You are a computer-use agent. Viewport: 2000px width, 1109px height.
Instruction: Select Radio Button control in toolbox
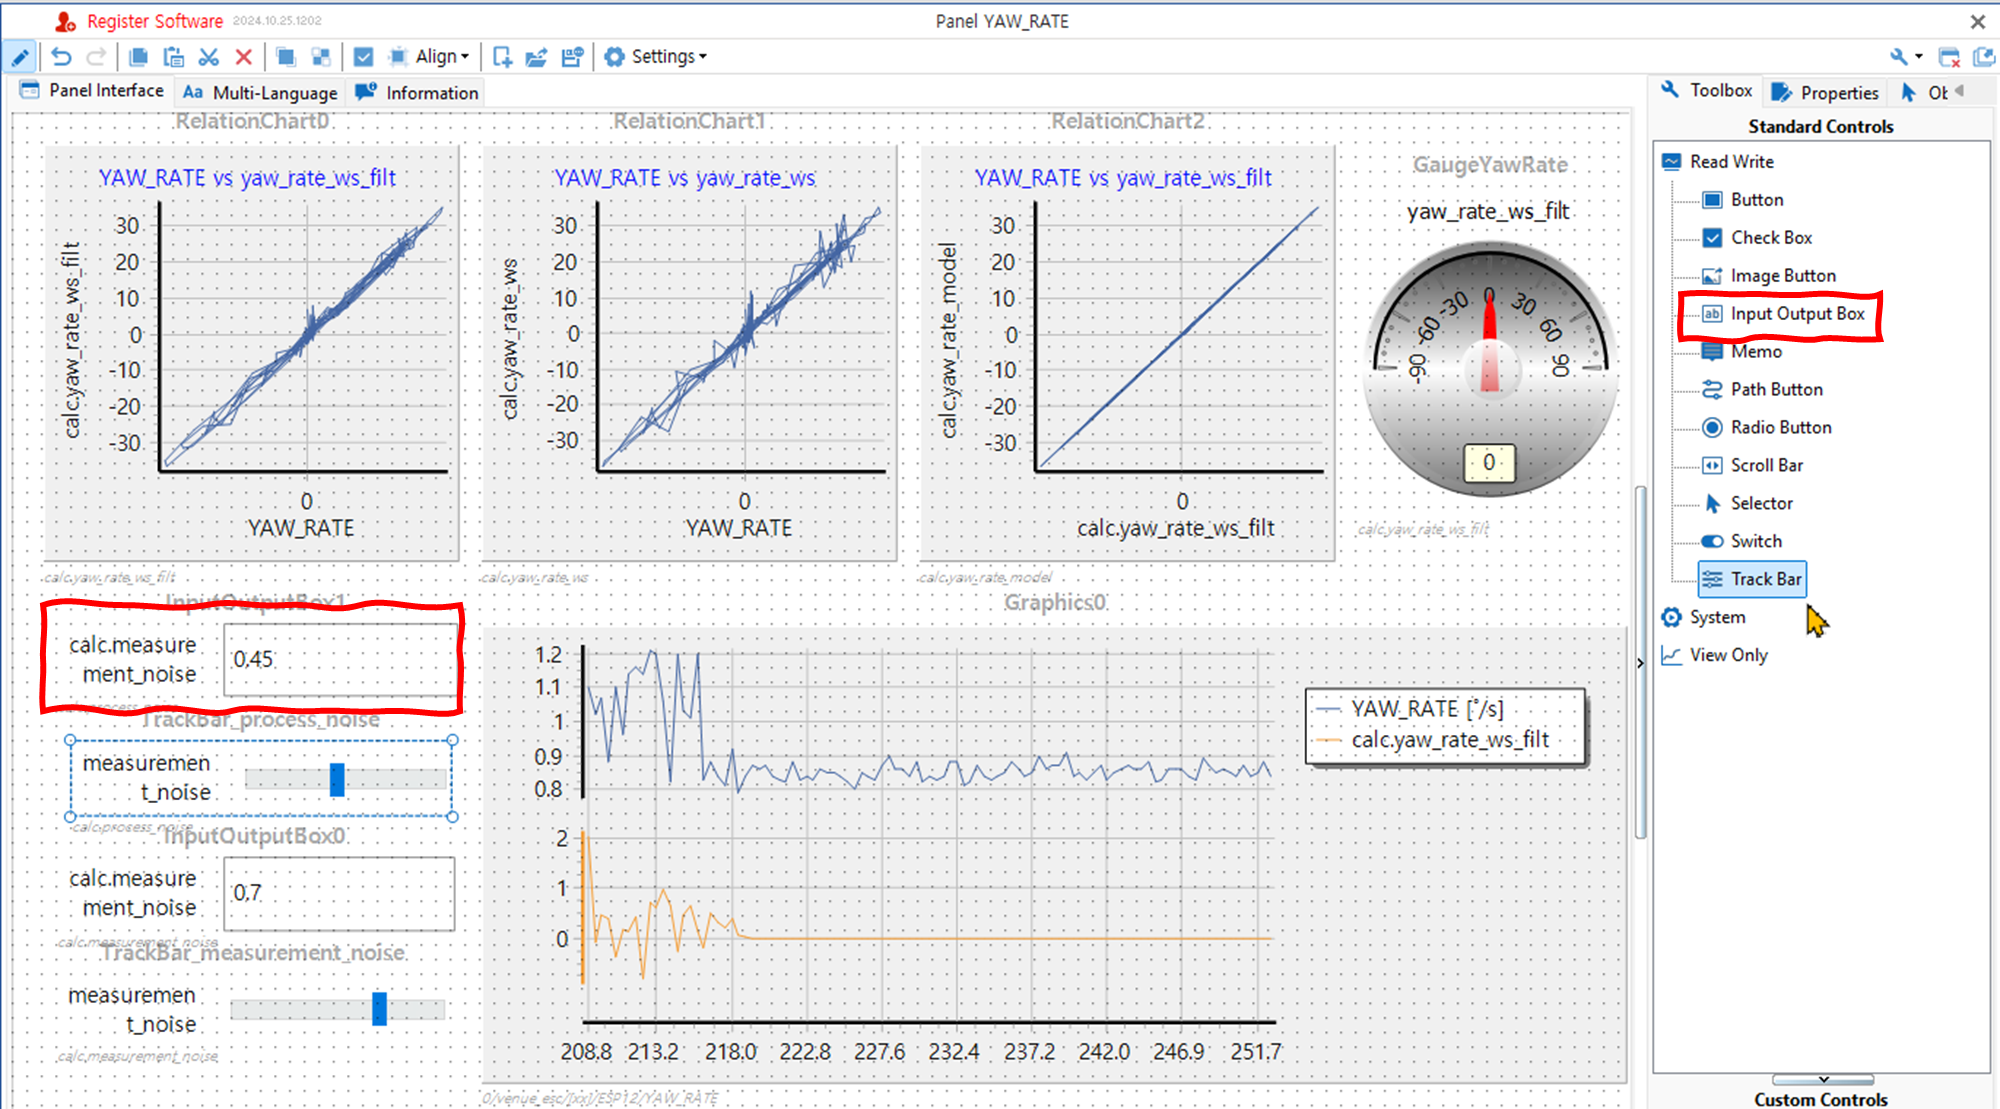1780,428
